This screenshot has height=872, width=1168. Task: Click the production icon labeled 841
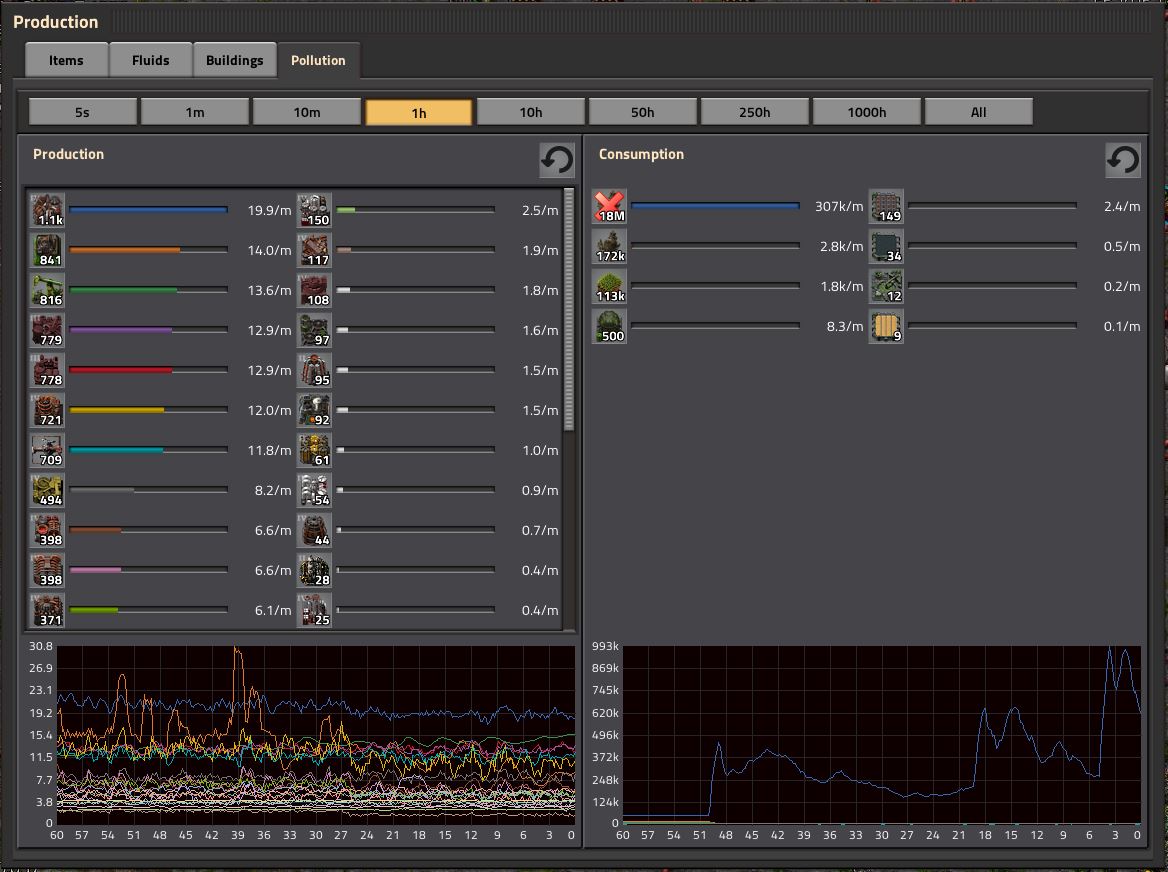click(x=47, y=250)
